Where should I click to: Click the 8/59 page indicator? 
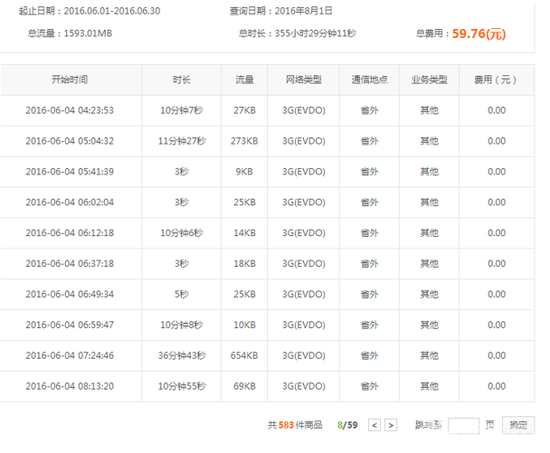pyautogui.click(x=347, y=425)
